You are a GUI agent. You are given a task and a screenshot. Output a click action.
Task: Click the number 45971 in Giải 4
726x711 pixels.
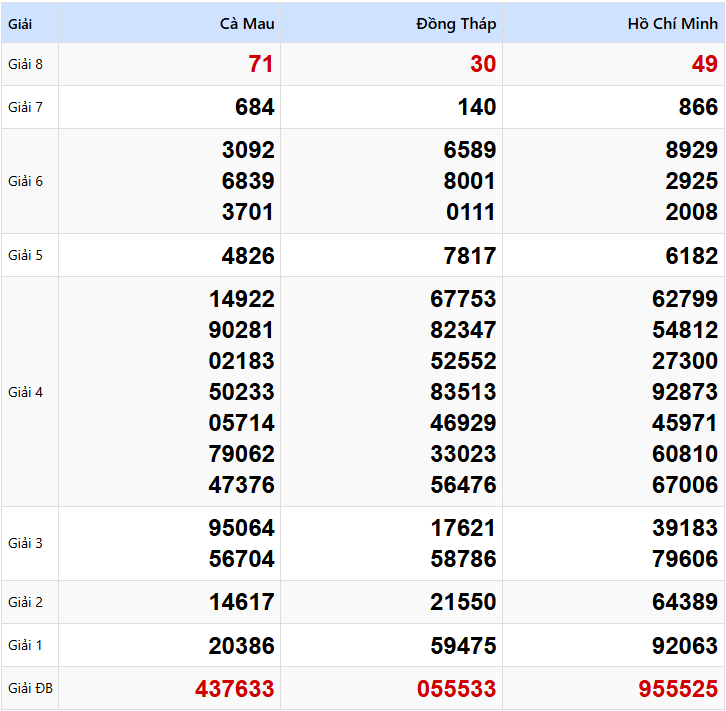(x=685, y=423)
